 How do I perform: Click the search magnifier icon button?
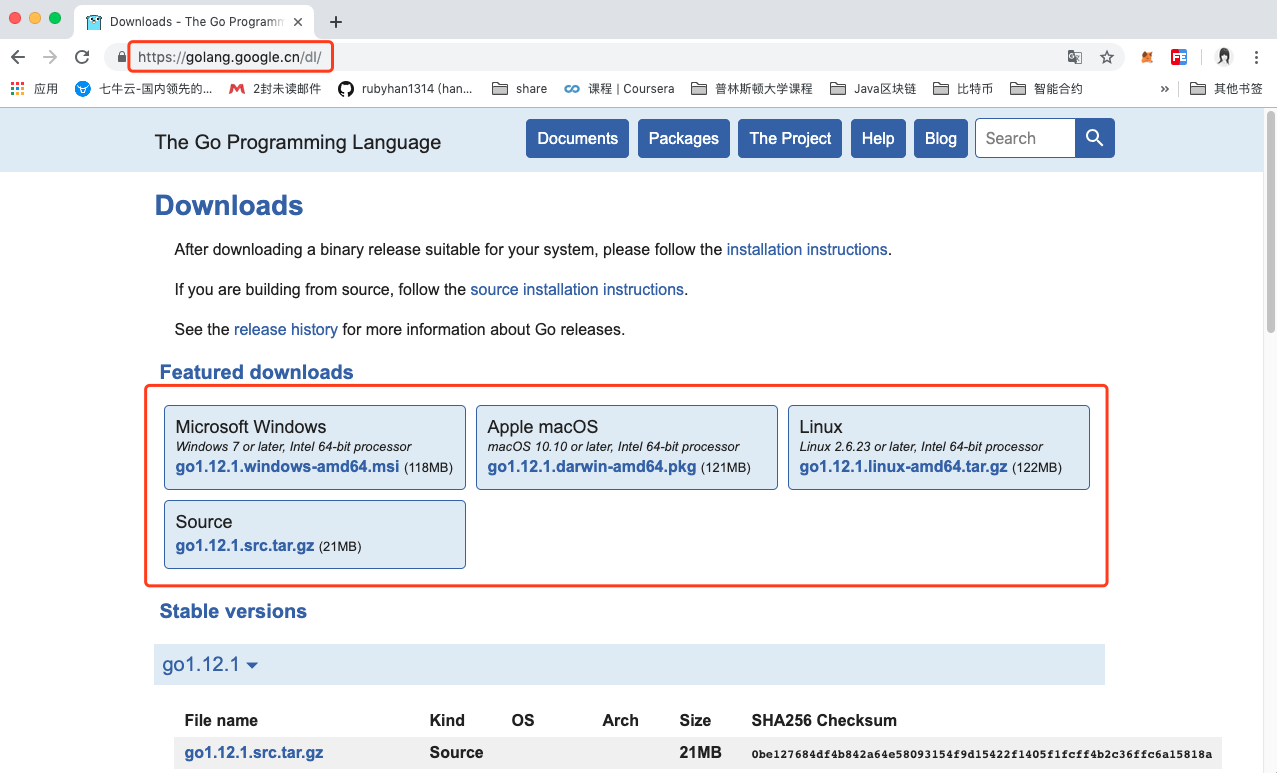(1094, 138)
